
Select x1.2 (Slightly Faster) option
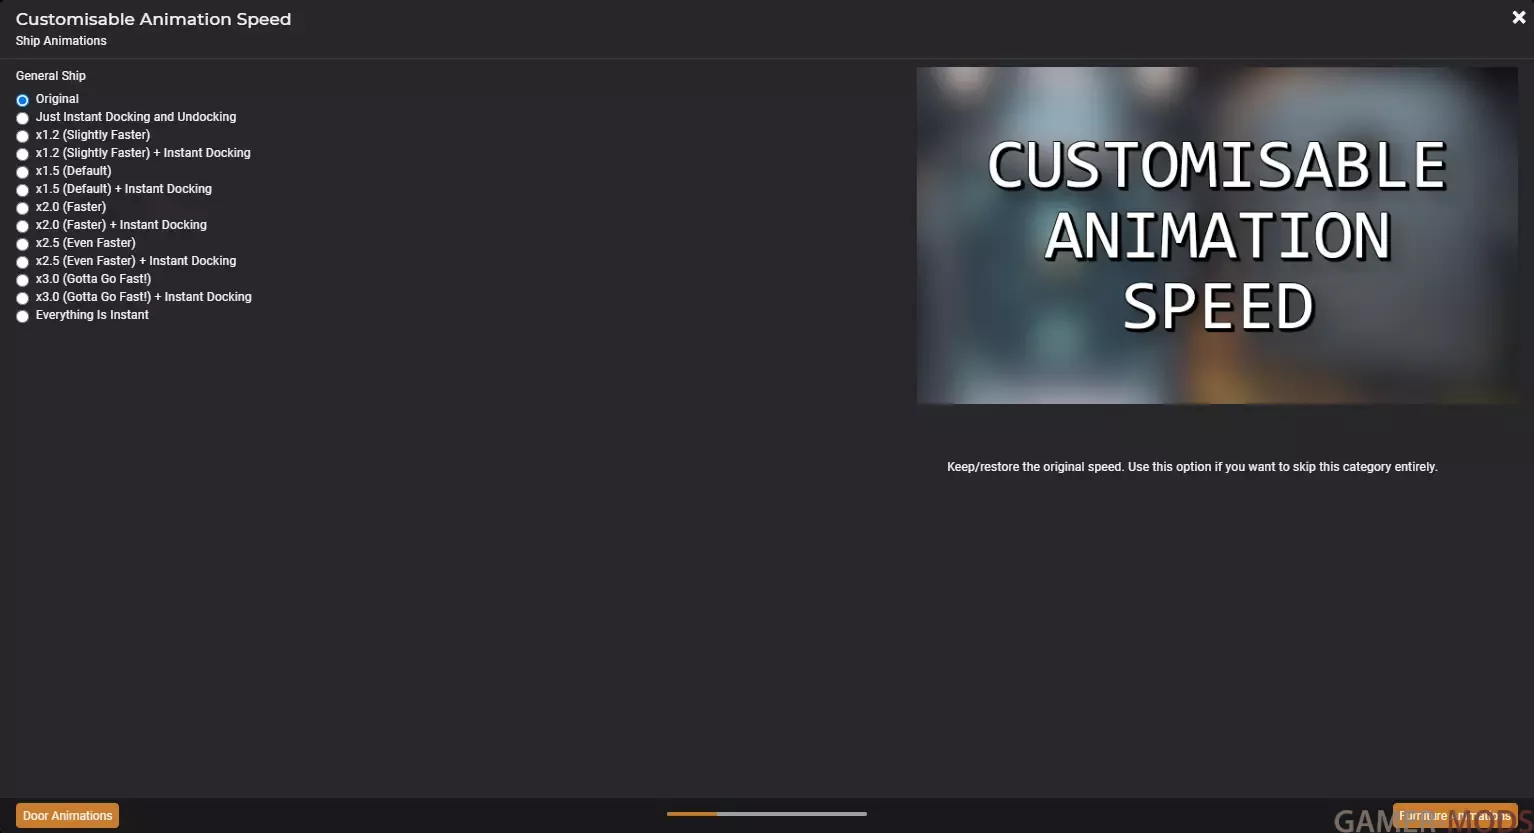coord(22,136)
